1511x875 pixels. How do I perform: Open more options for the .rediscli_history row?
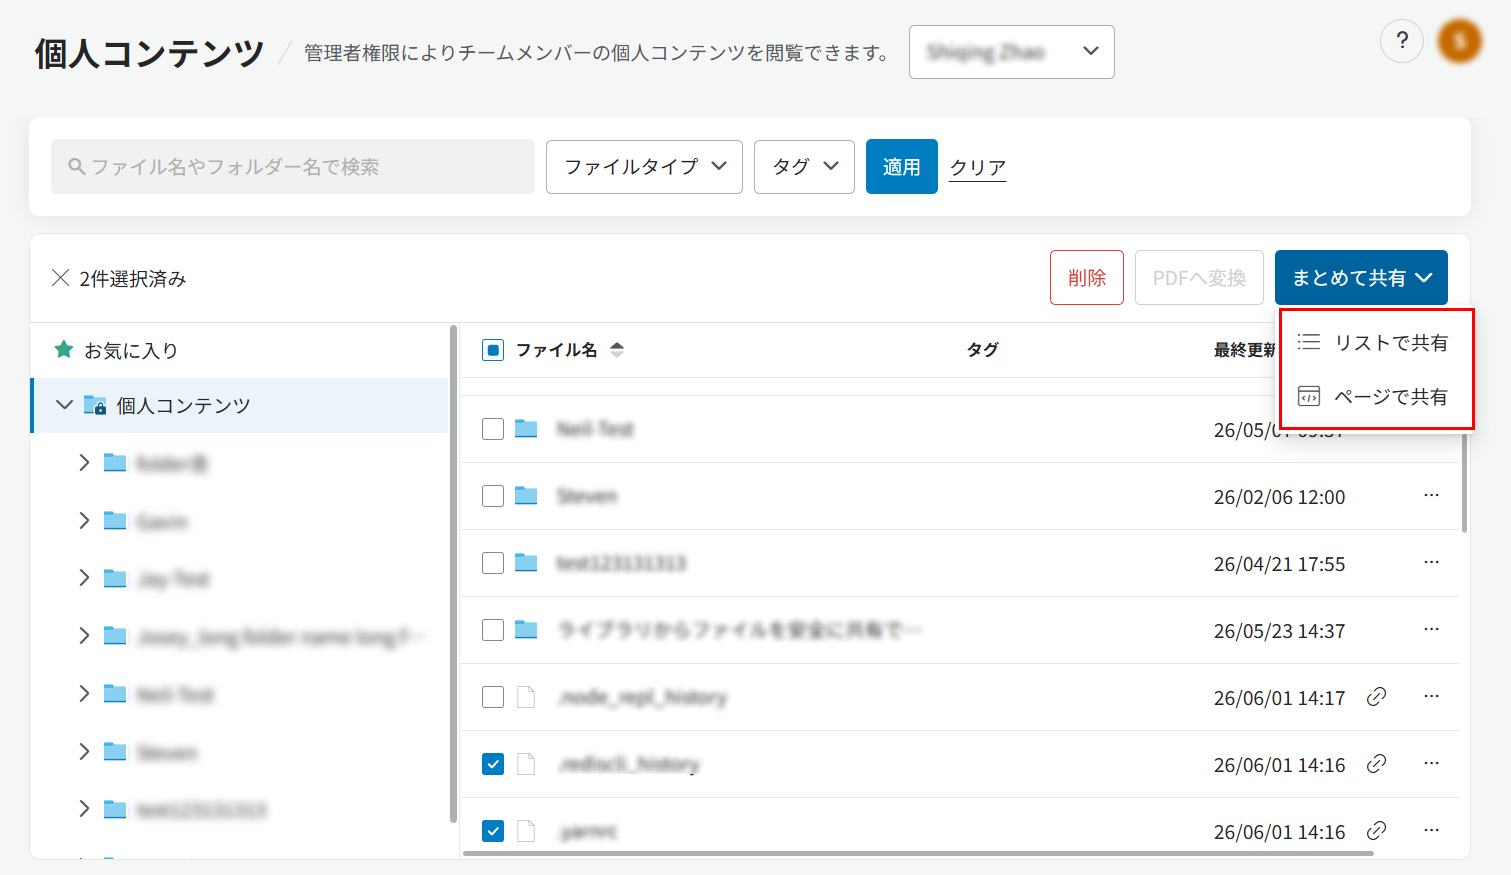point(1431,764)
